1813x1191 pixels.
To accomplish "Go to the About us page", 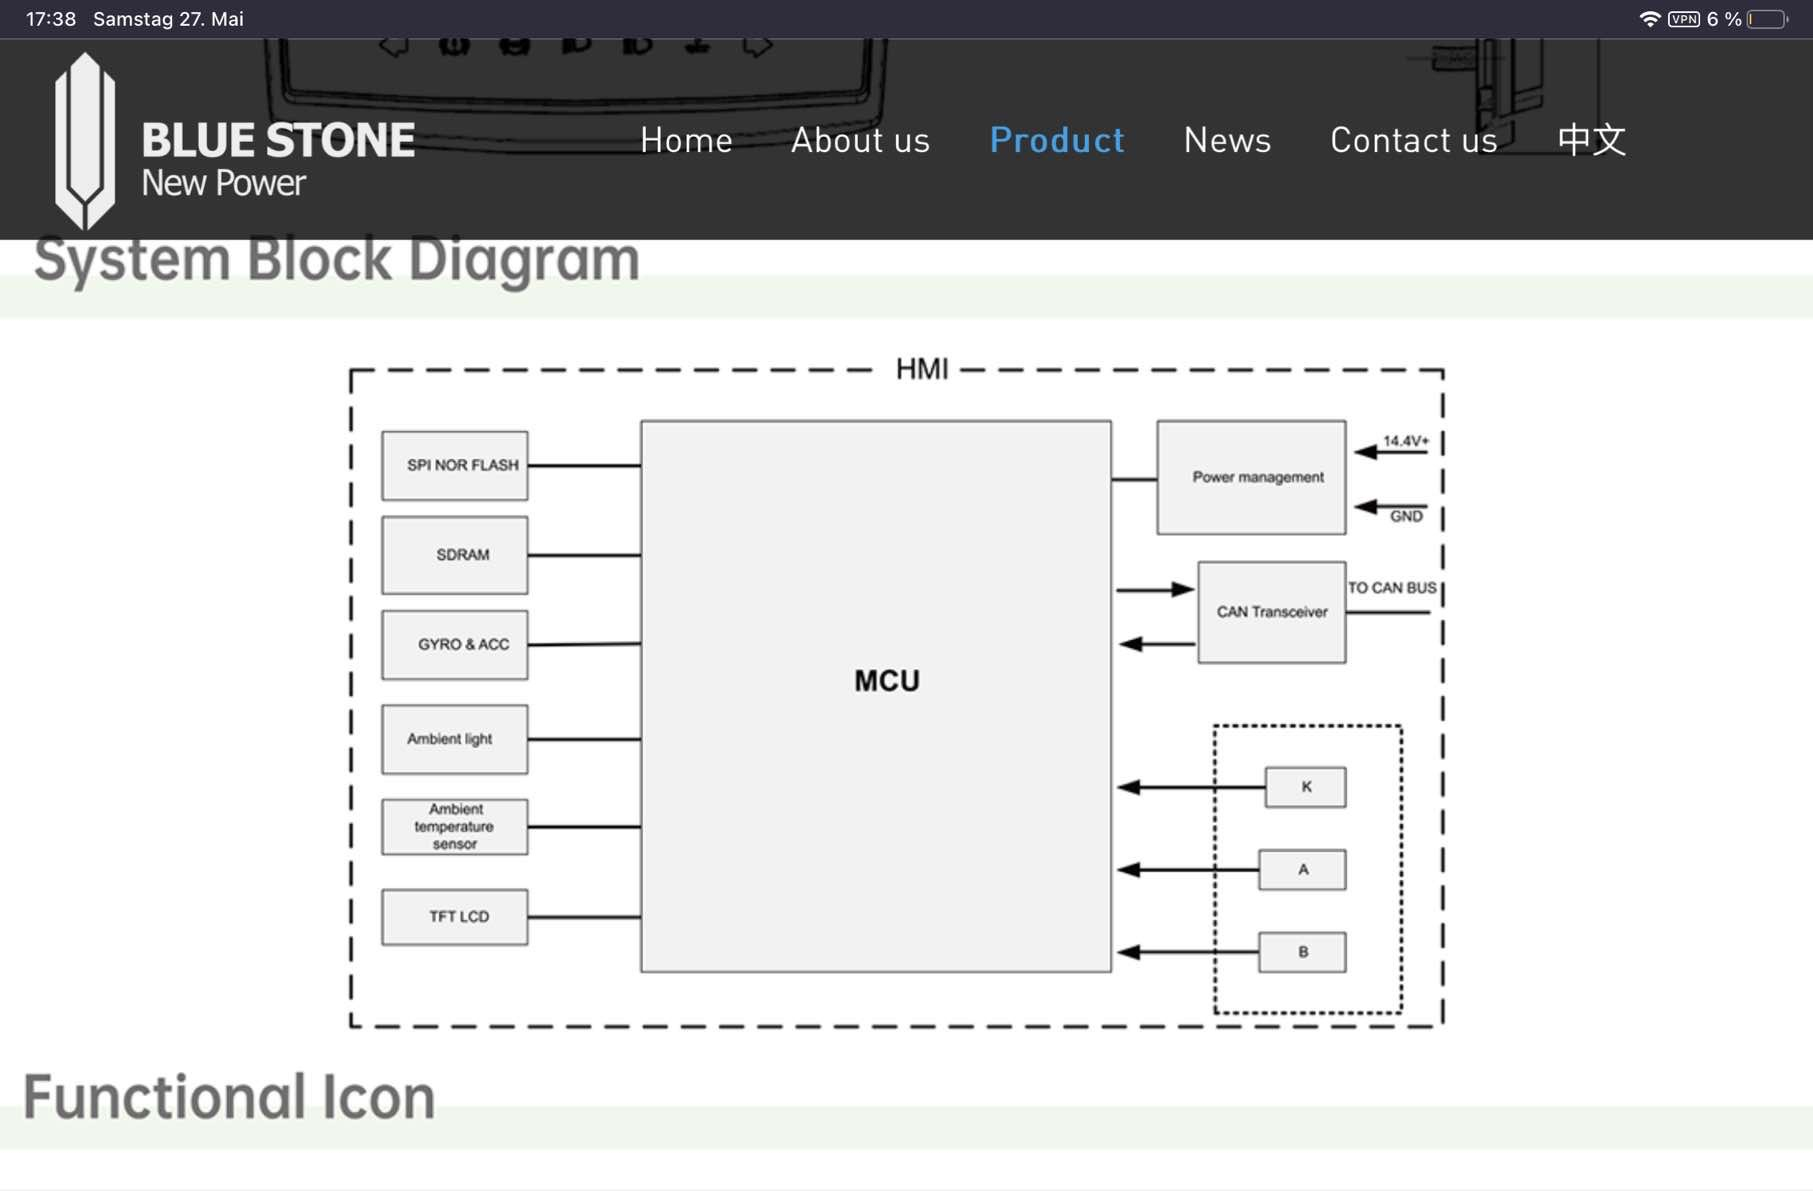I will [860, 141].
